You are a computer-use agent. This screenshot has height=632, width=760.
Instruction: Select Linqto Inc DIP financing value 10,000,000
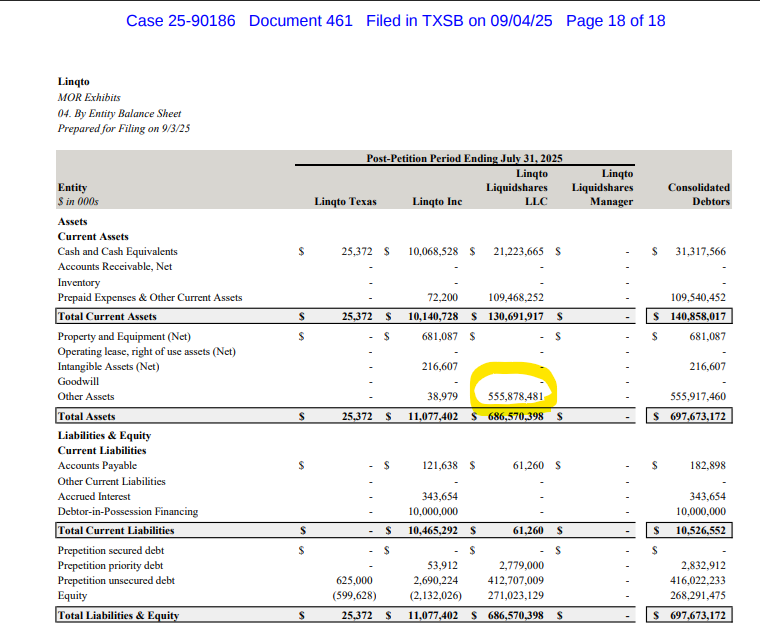tap(433, 511)
